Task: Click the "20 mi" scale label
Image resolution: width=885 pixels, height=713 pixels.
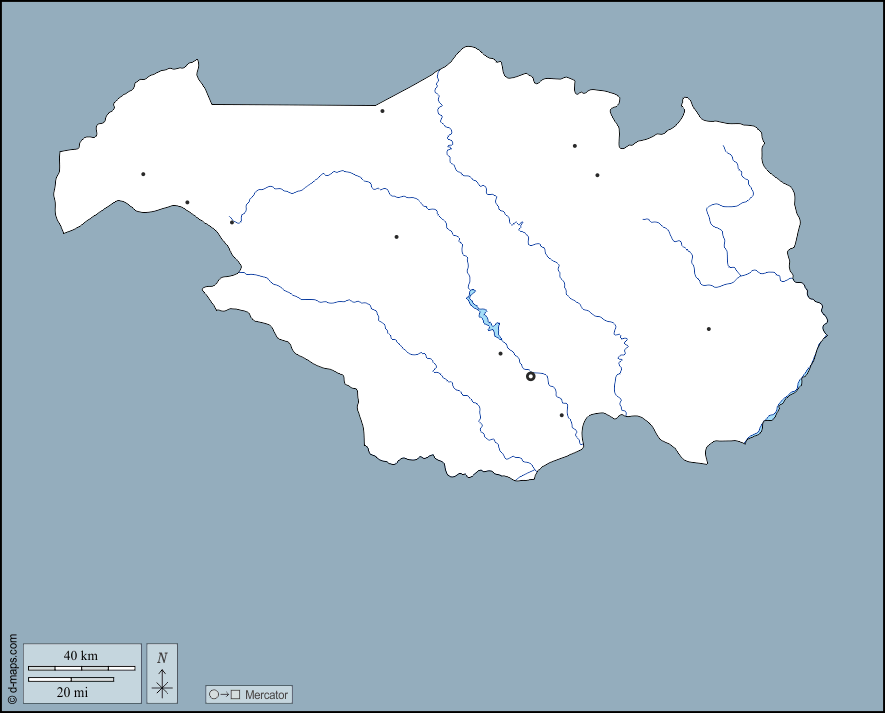Action: click(72, 691)
